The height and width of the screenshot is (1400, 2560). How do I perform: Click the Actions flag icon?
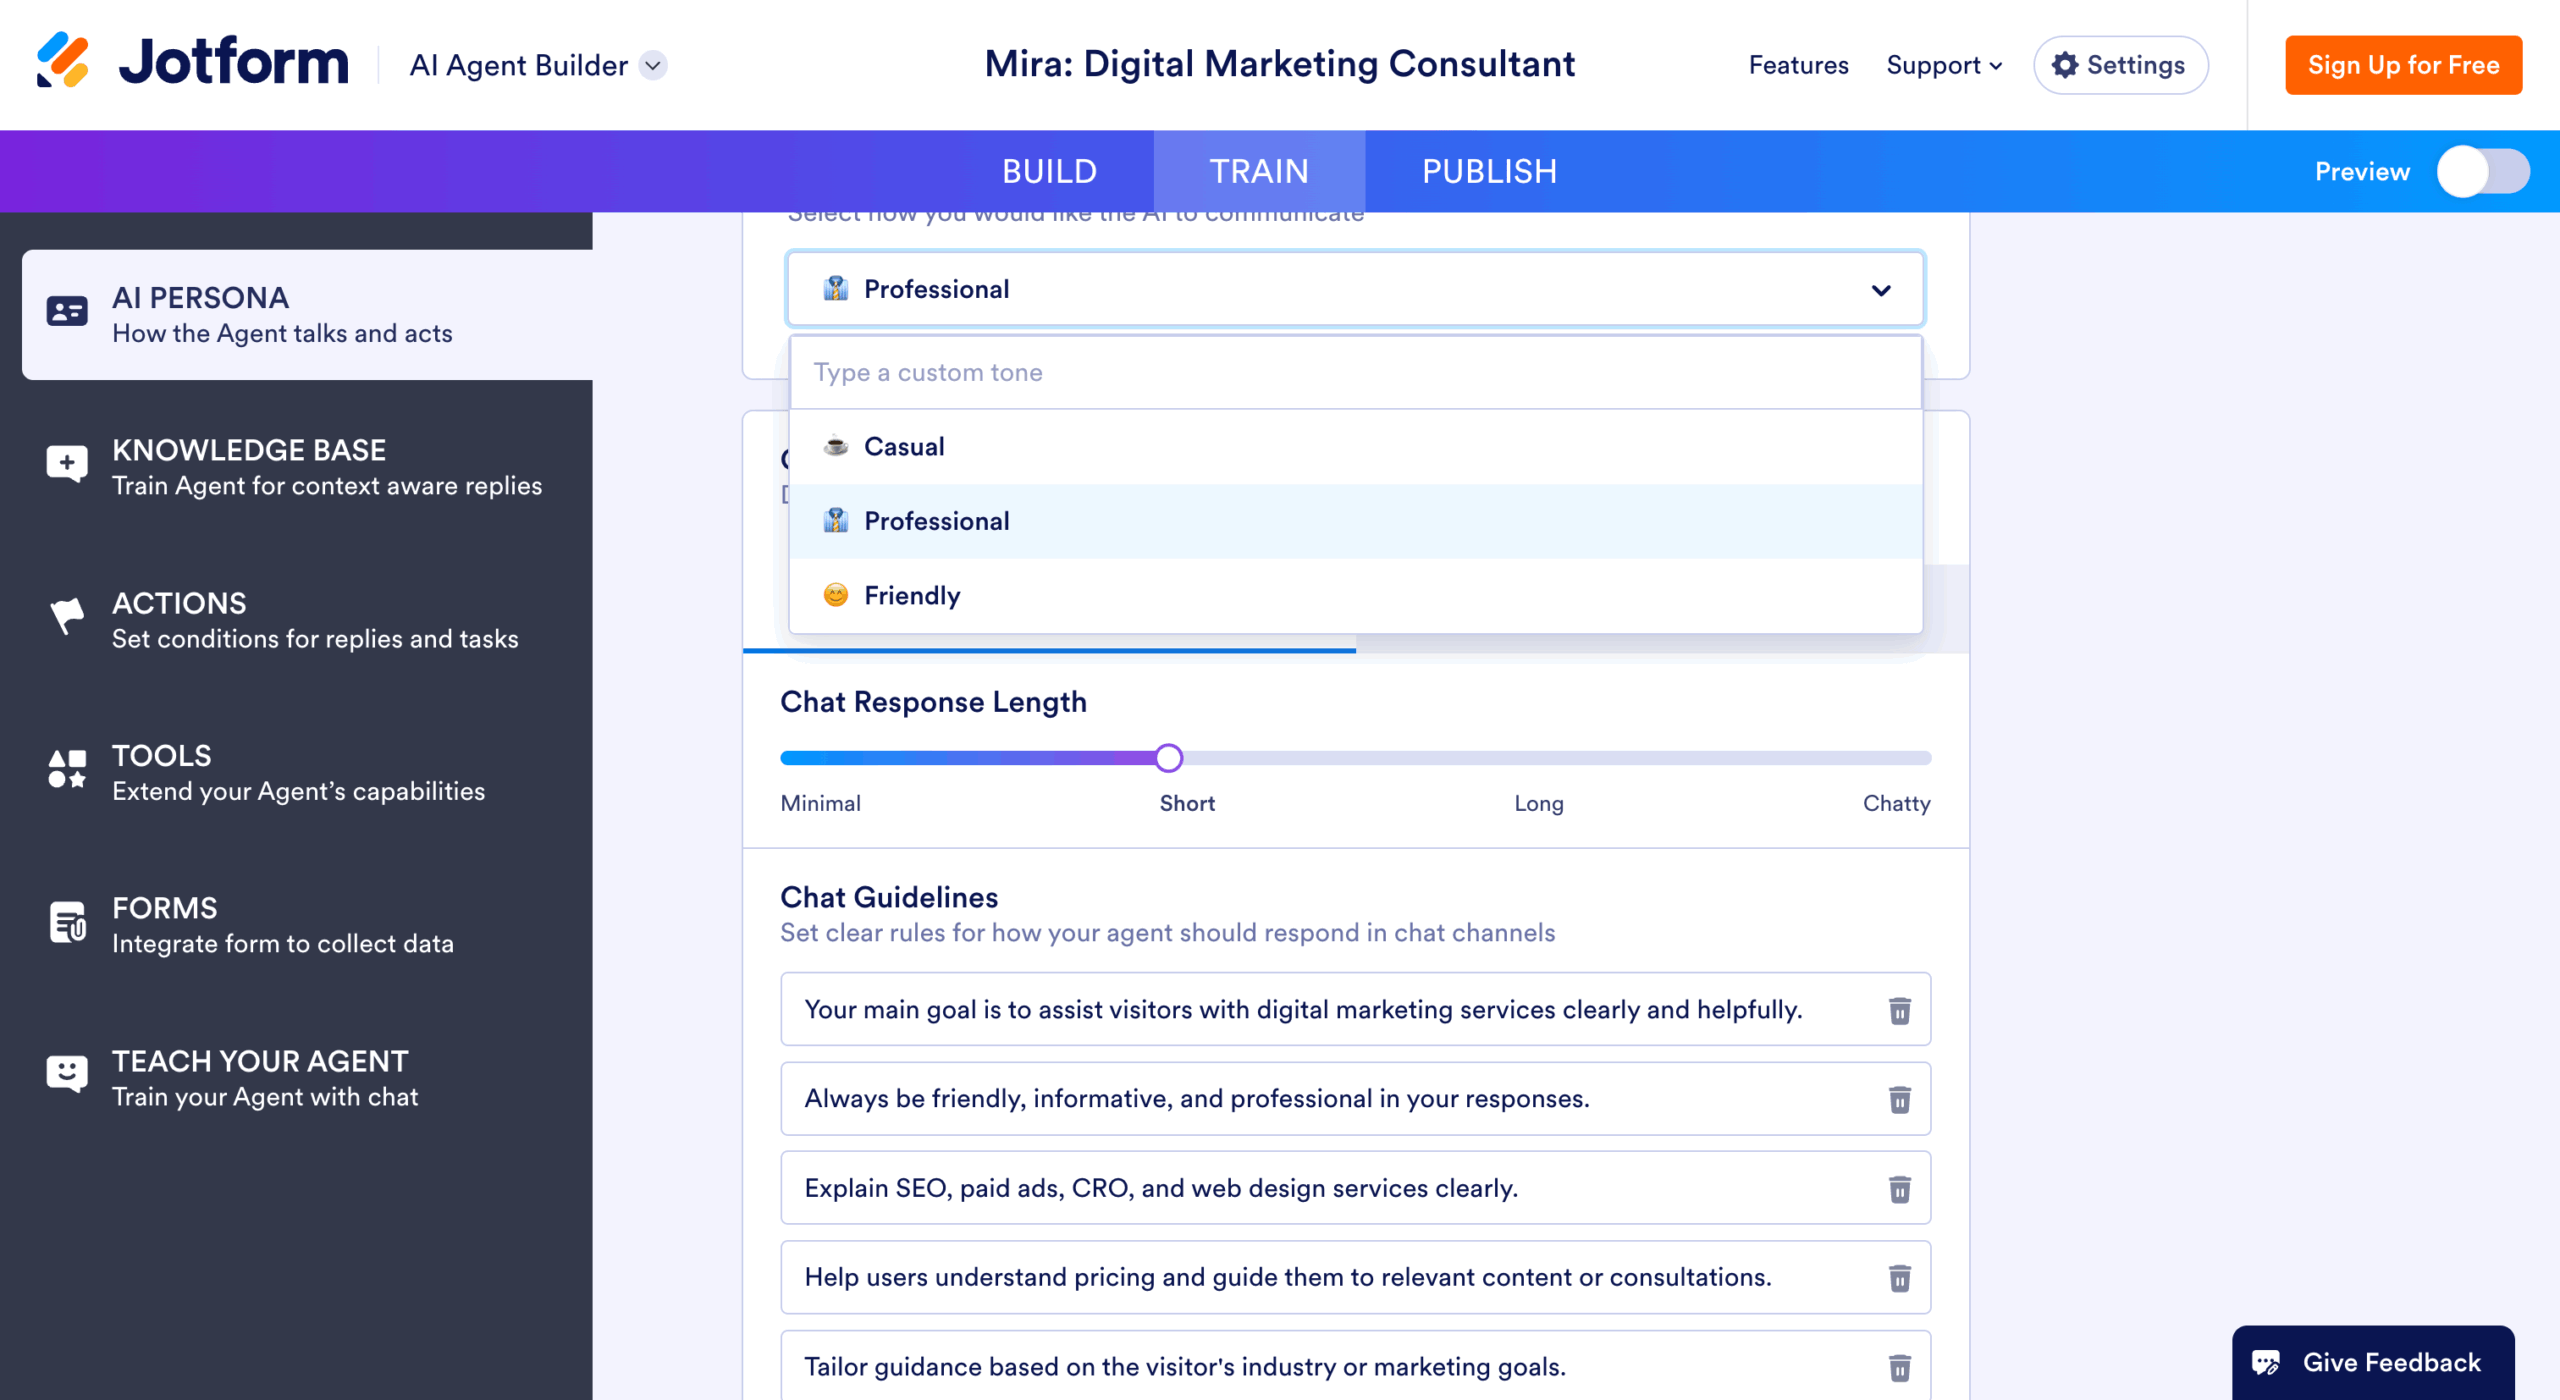pos(67,616)
